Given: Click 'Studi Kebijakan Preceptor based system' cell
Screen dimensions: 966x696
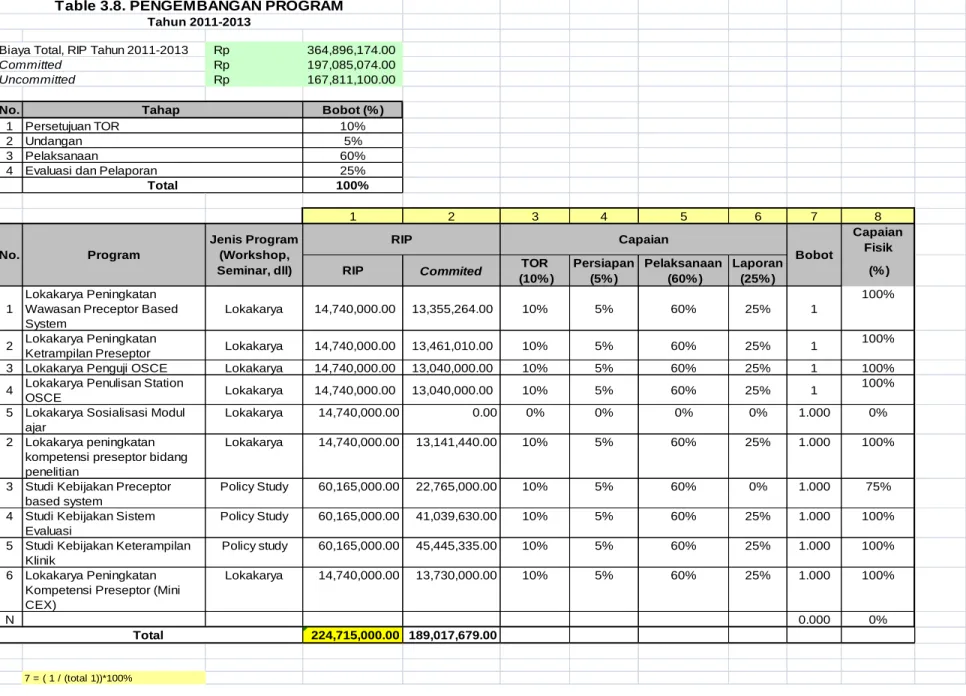Looking at the screenshot, I should [x=114, y=493].
